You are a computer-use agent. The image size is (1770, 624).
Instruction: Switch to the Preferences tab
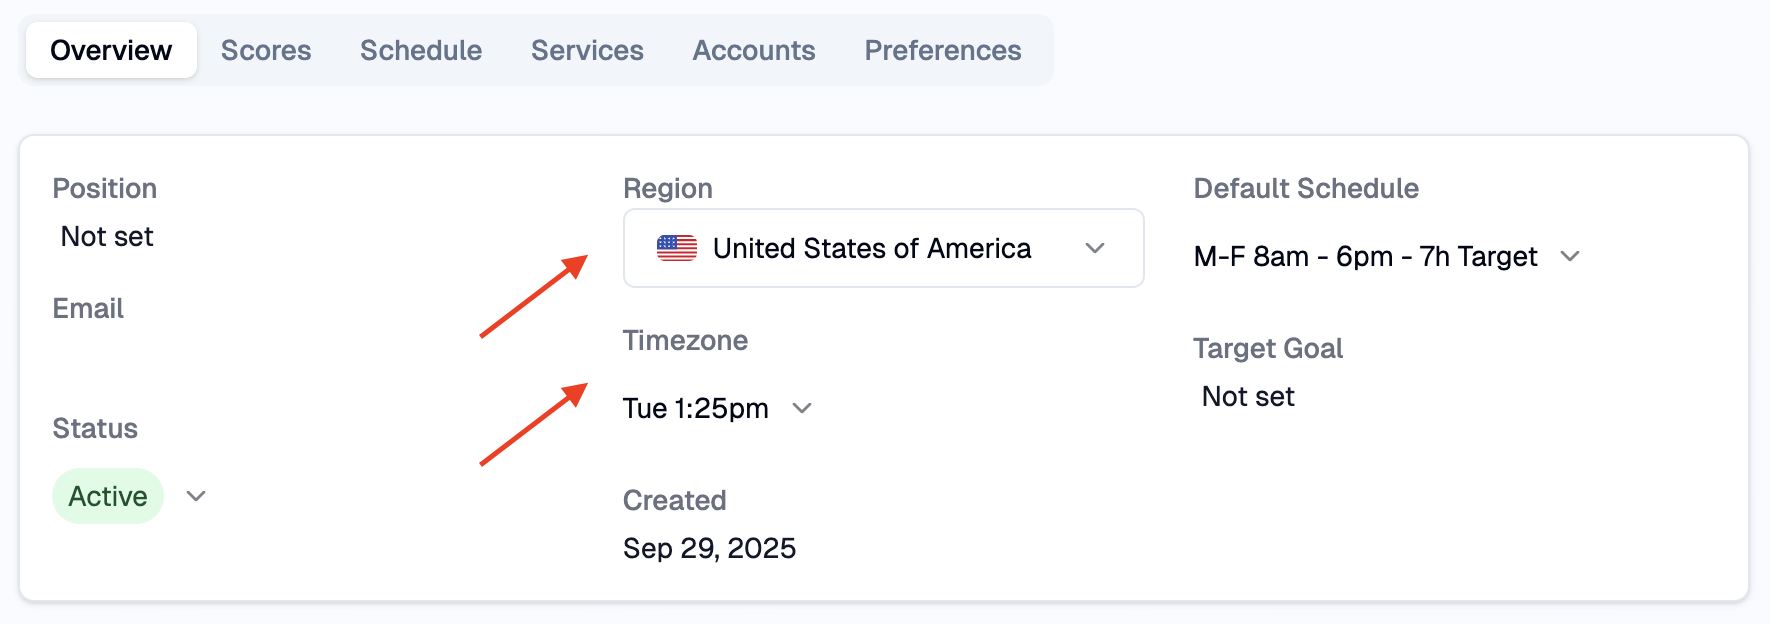click(943, 50)
